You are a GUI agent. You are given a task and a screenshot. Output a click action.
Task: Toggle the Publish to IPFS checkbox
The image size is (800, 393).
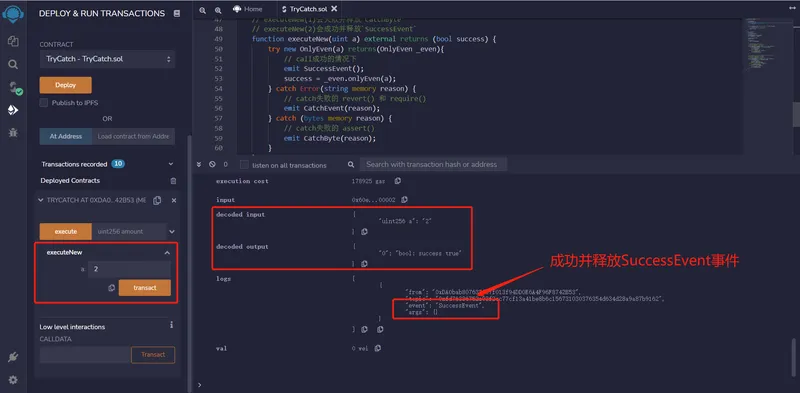43,103
